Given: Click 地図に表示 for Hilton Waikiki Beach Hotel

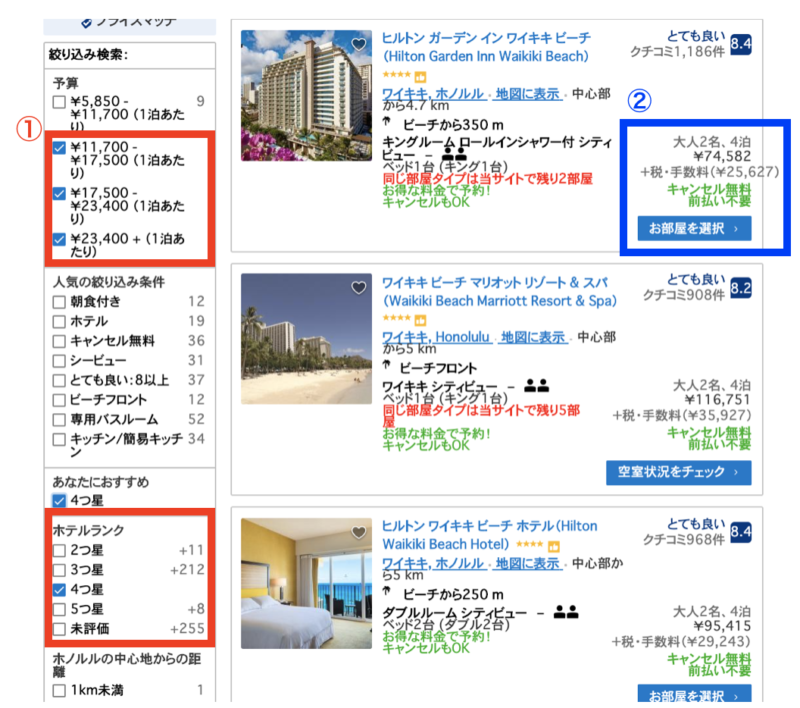Looking at the screenshot, I should click(528, 563).
